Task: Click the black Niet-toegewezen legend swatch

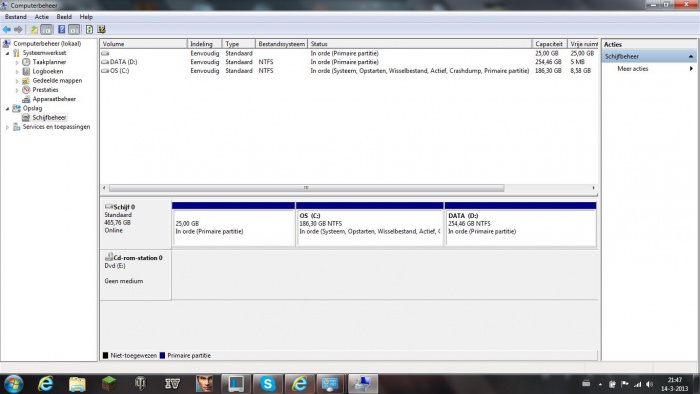Action: click(105, 356)
